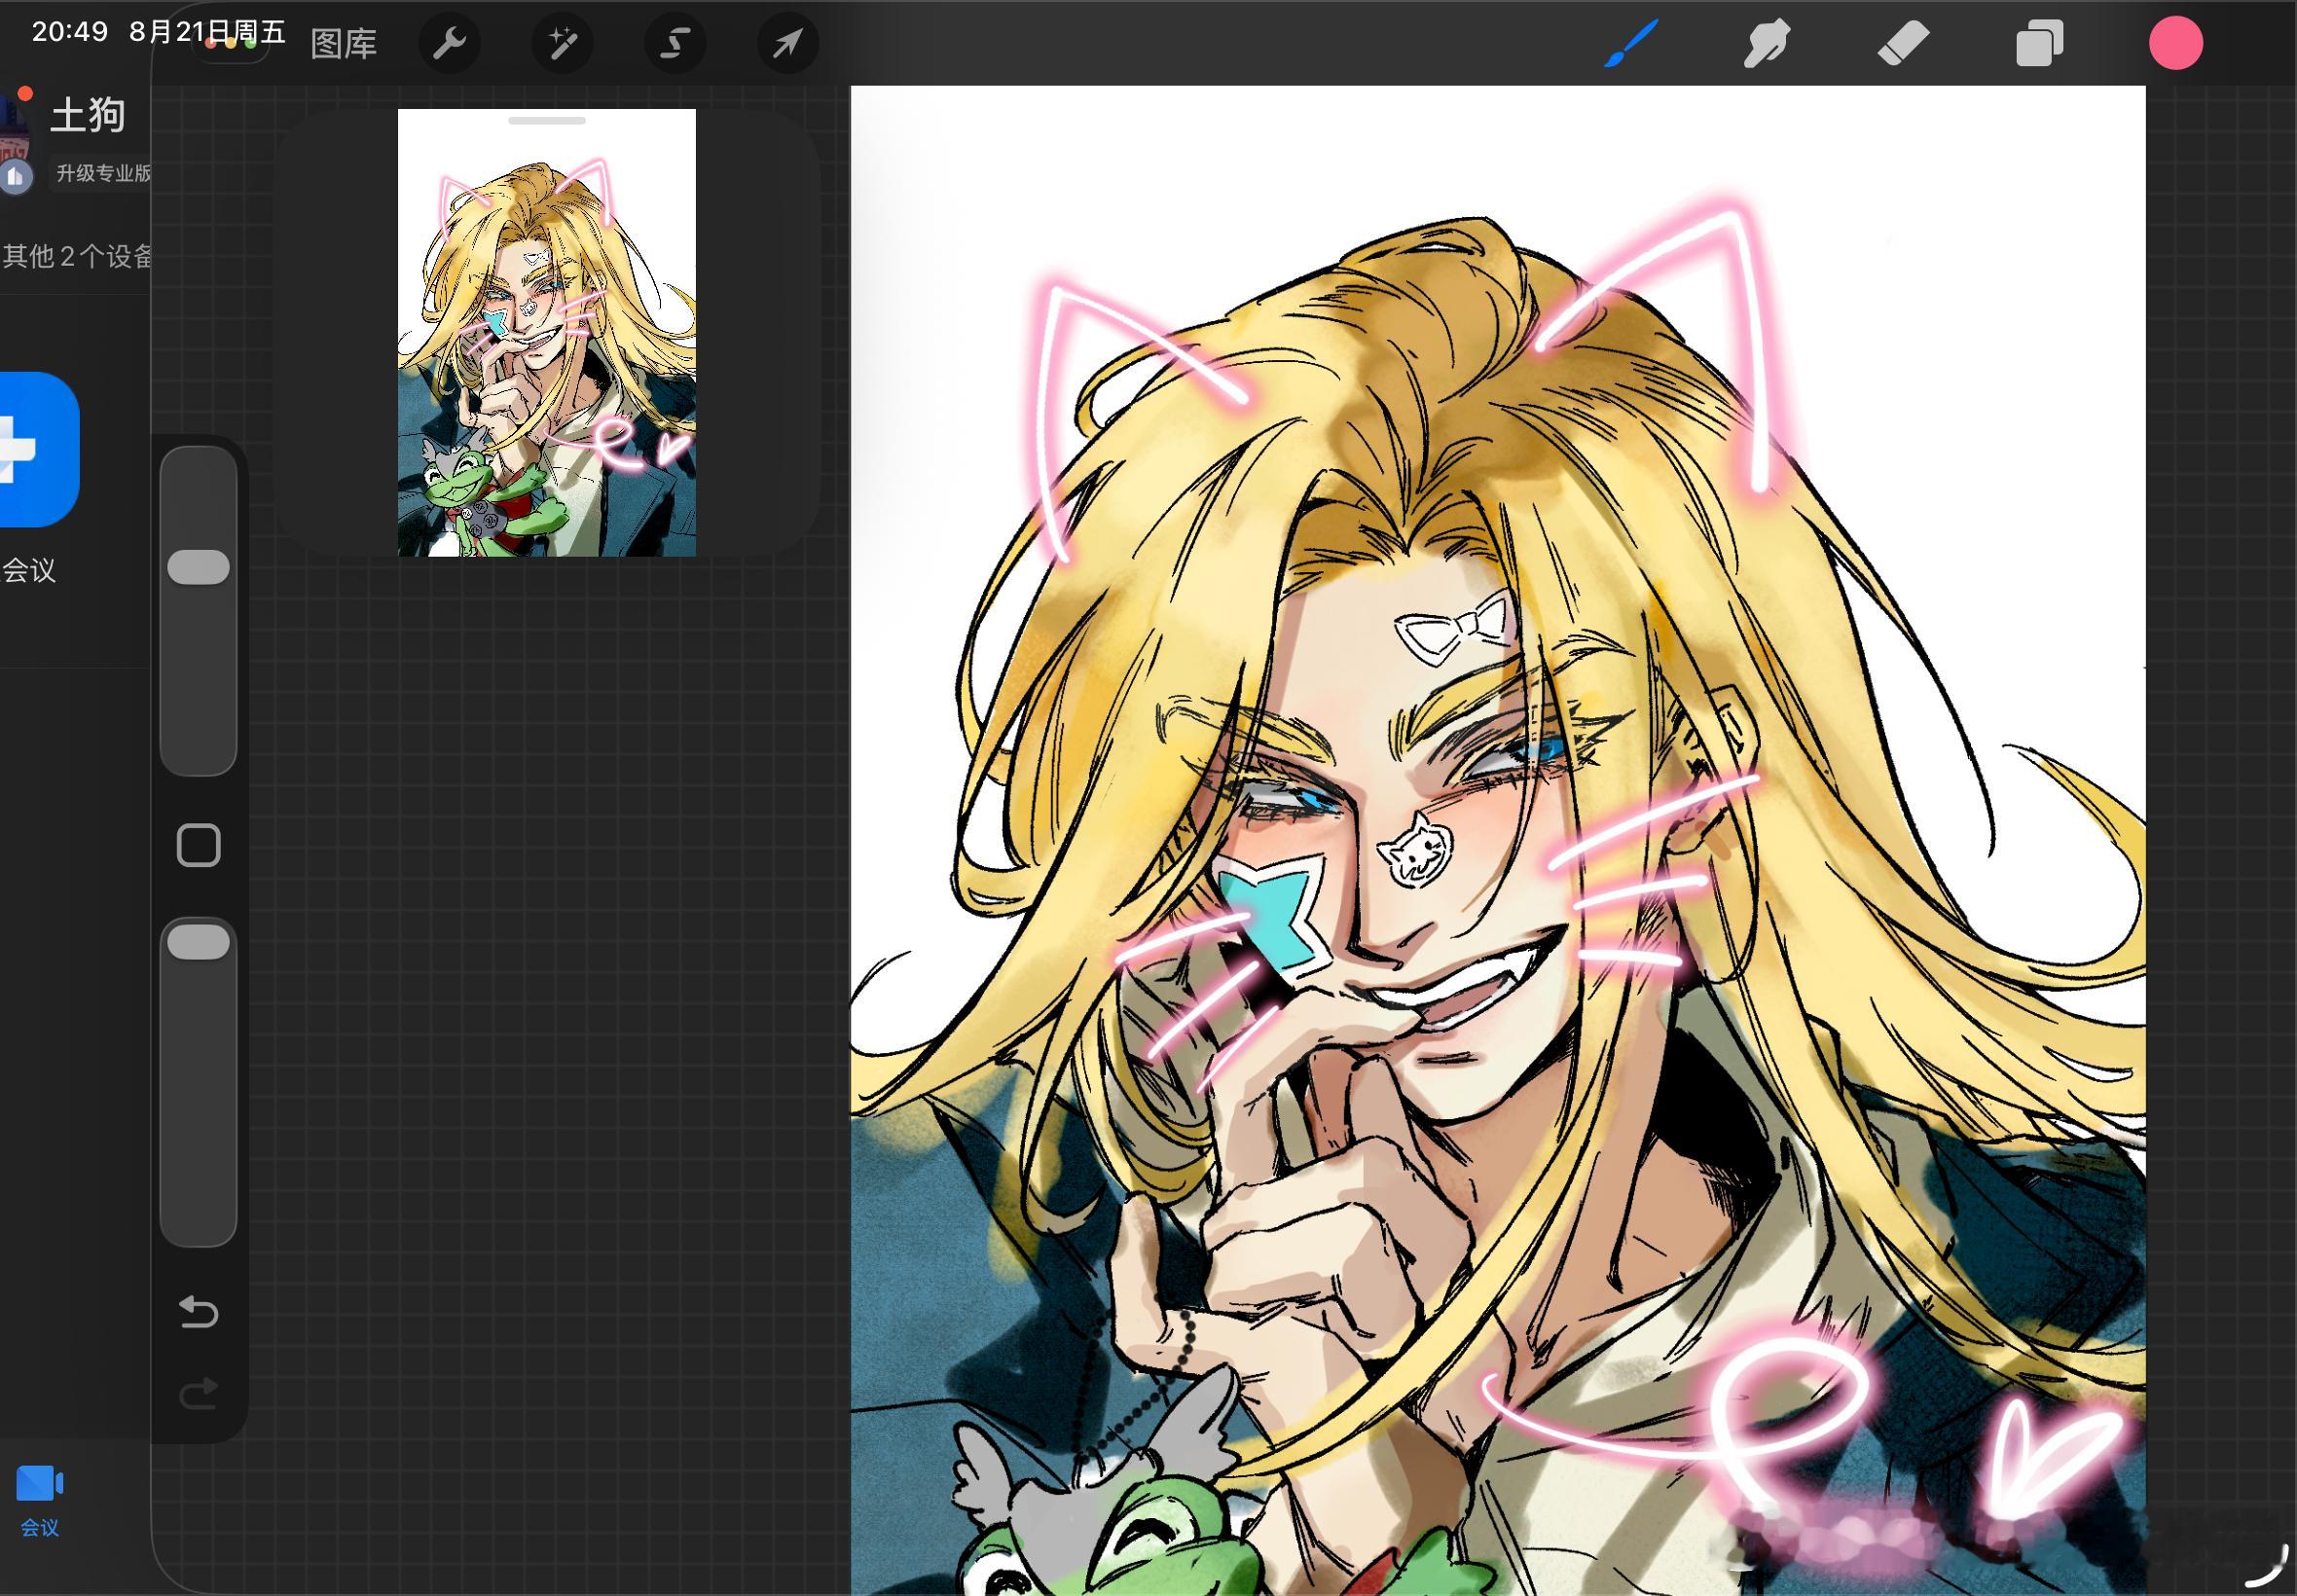The image size is (2297, 1596).
Task: Select the Eraser tool
Action: [1903, 44]
